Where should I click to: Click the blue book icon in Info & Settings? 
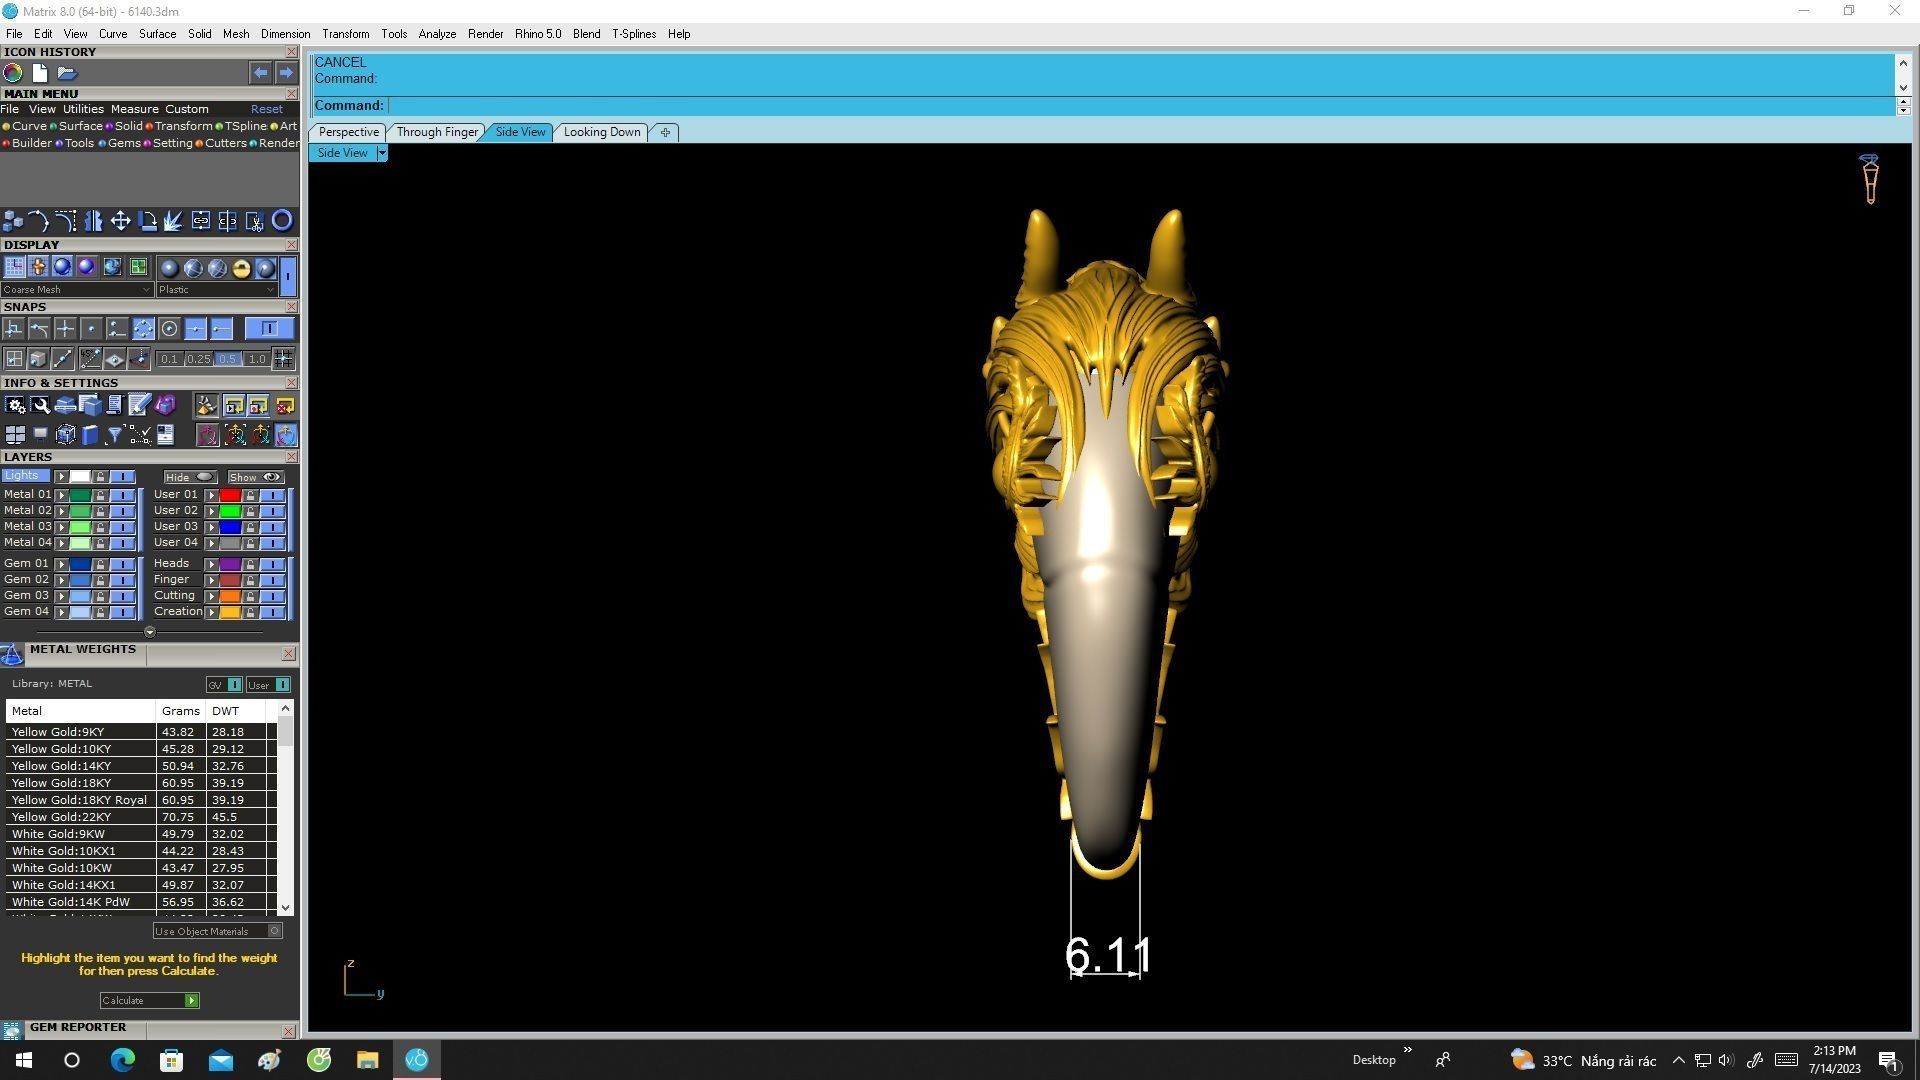coord(90,435)
